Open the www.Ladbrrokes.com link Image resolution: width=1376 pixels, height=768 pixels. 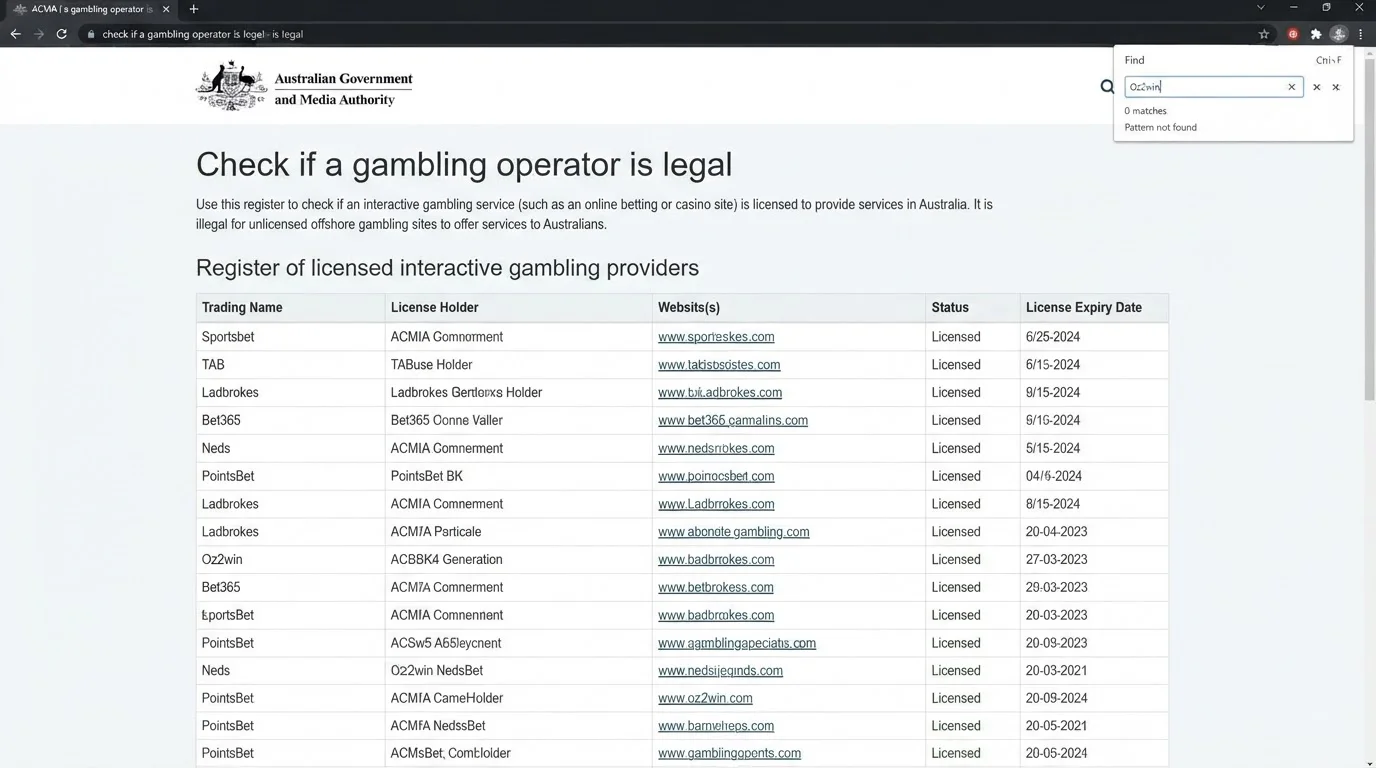pos(716,505)
